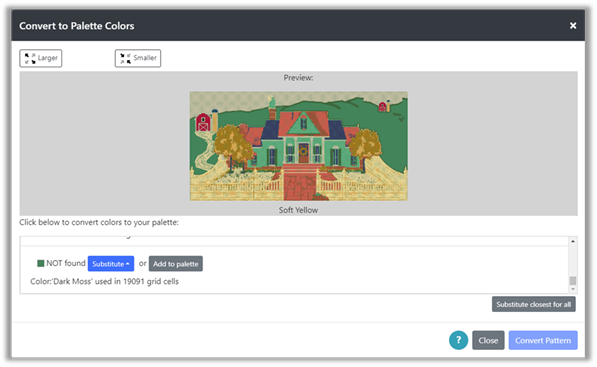Viewport: 597px width, 367px height.
Task: Add Dark Moss color to palette
Action: click(176, 263)
